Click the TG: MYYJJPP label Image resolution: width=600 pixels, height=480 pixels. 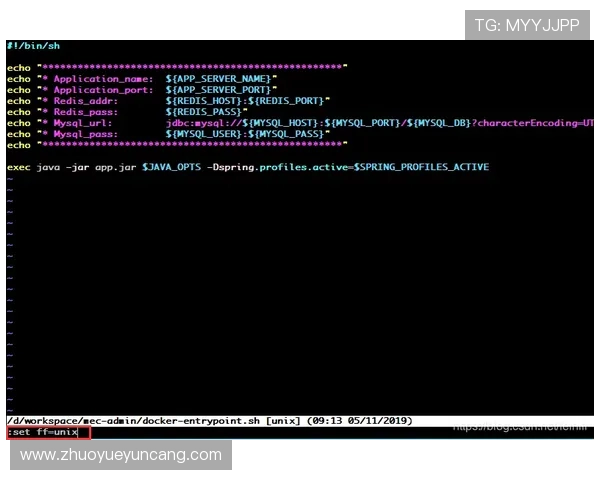[527, 25]
